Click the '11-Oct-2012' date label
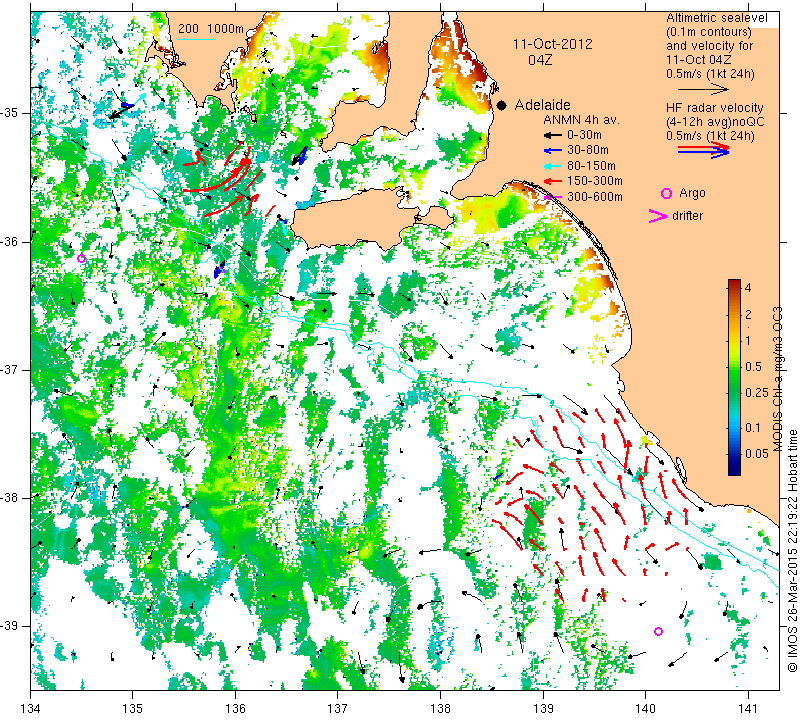This screenshot has width=800, height=720. (553, 44)
